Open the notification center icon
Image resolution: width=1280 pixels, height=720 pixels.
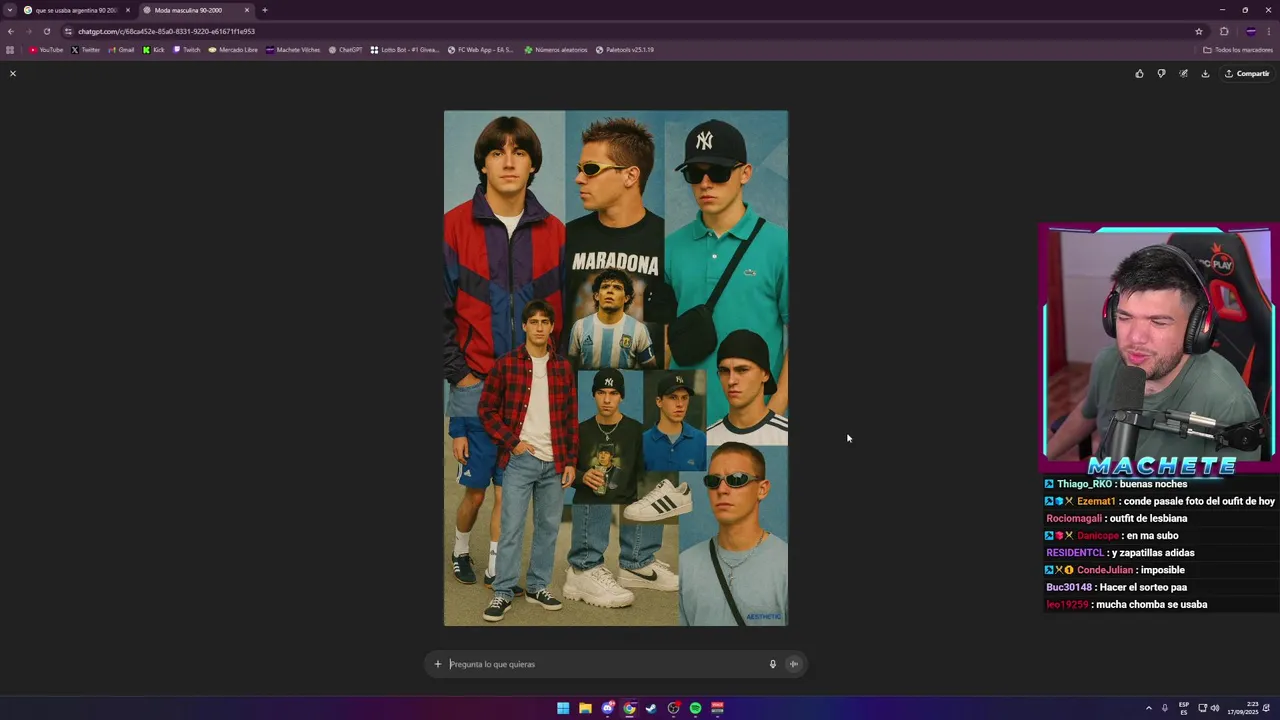click(1267, 708)
